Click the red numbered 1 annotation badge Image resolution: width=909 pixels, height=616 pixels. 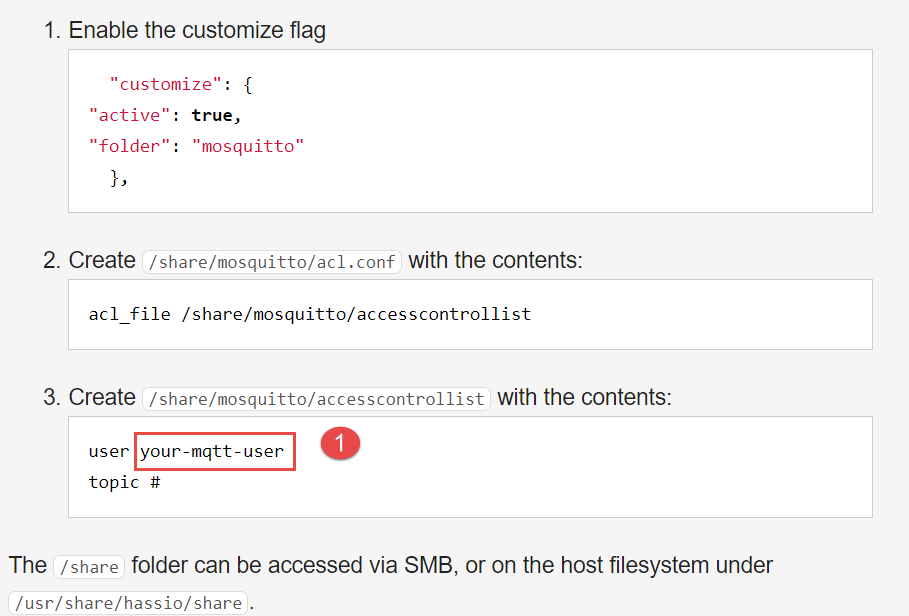[x=340, y=443]
